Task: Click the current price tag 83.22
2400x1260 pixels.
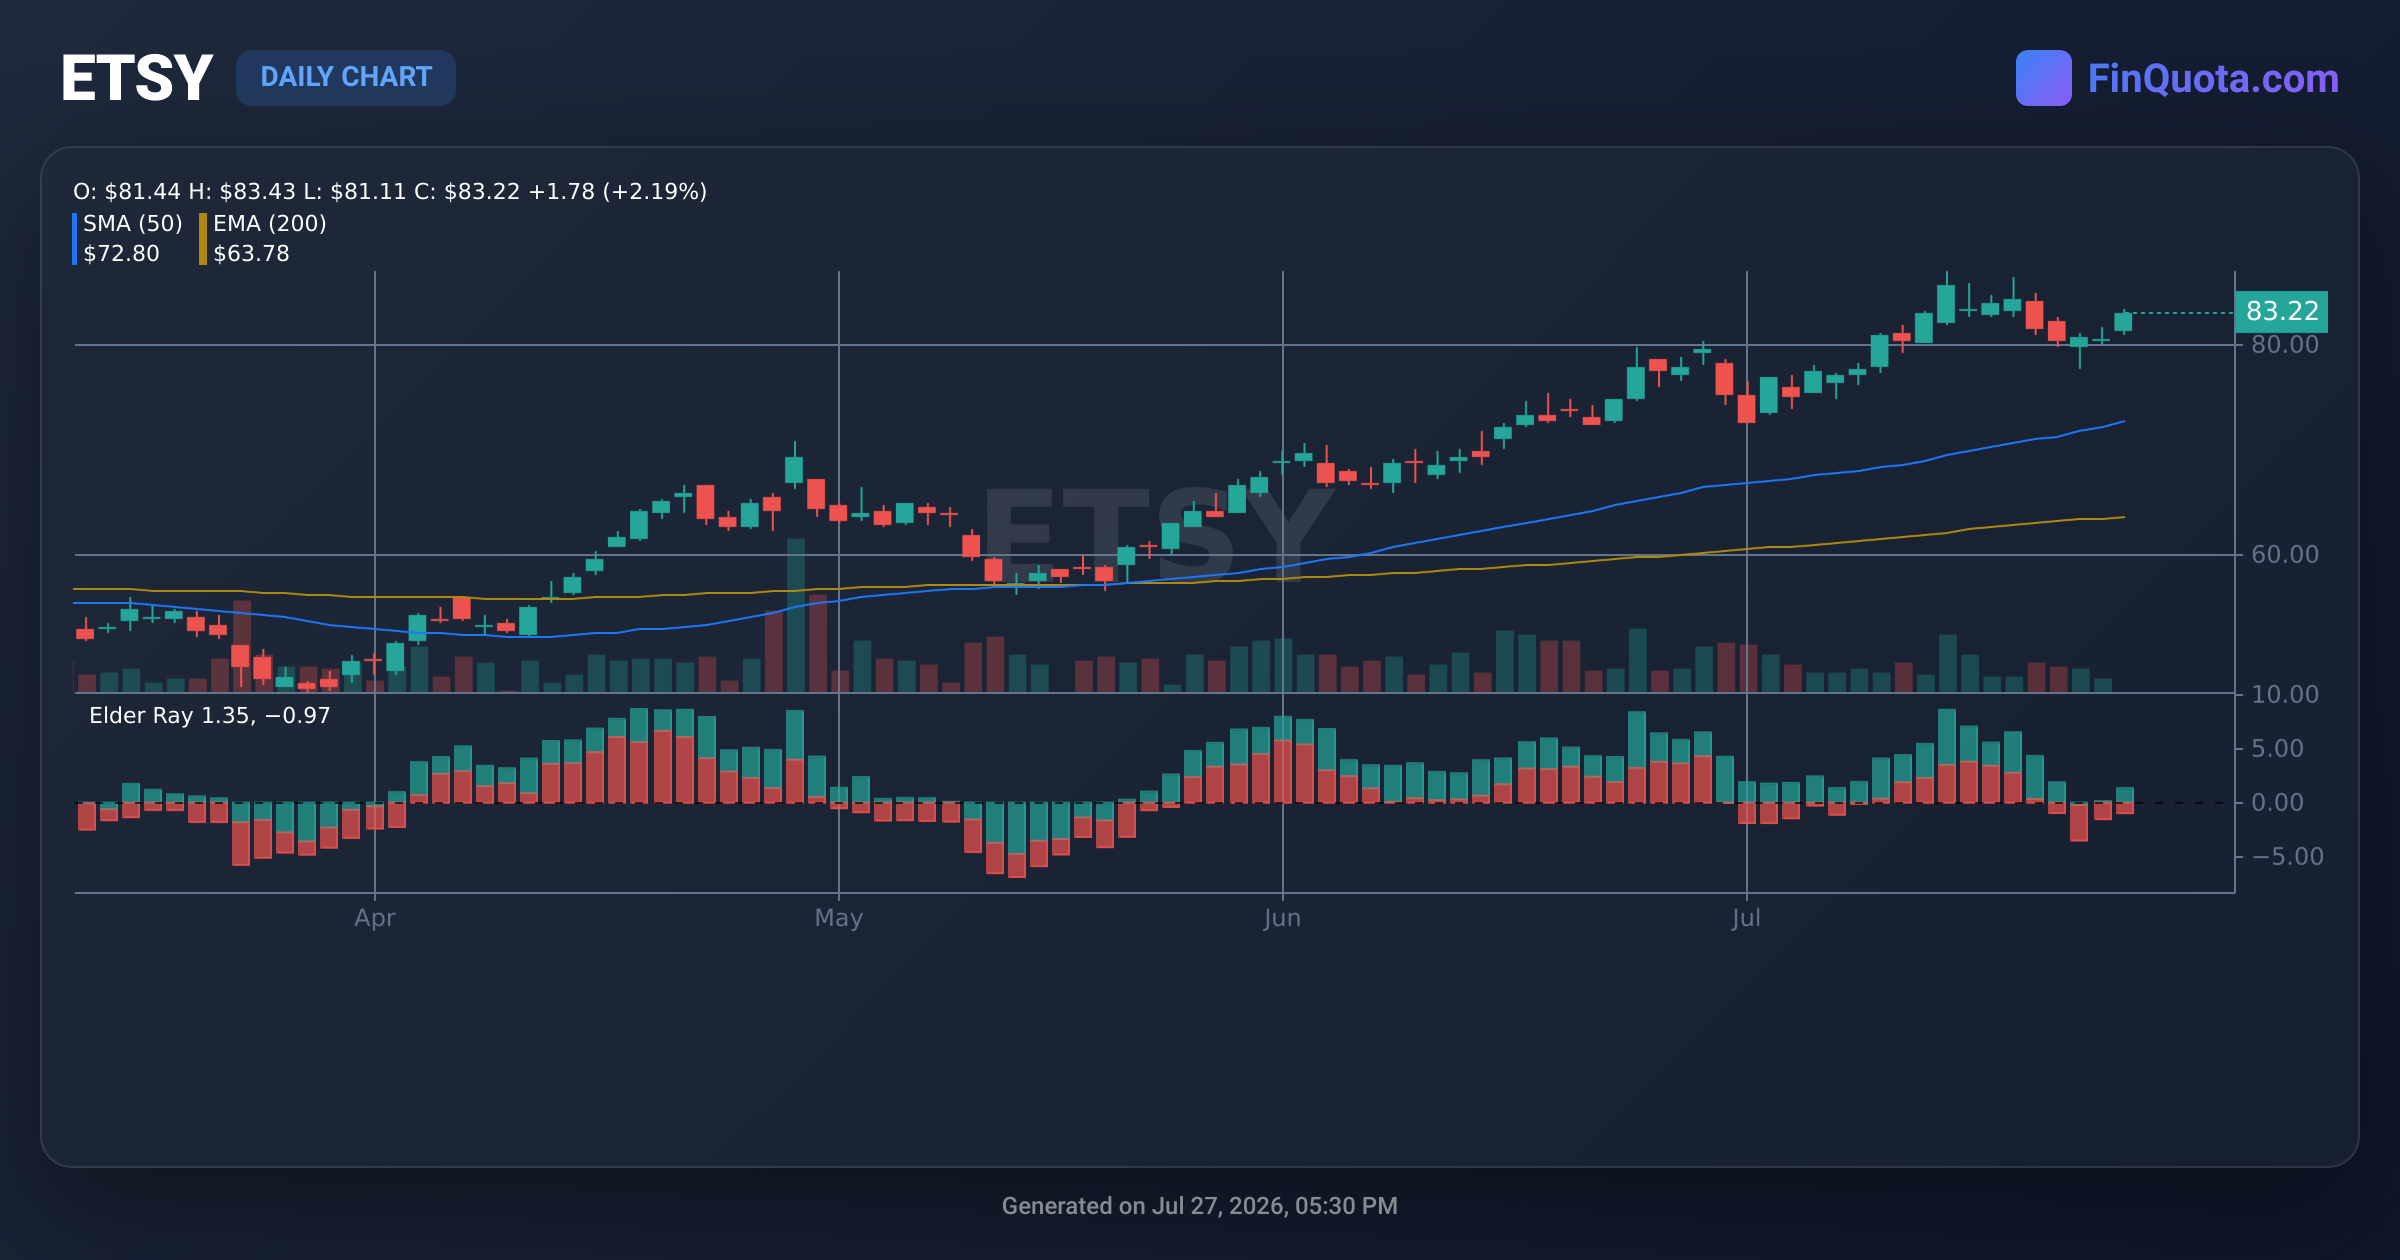Action: click(2281, 311)
